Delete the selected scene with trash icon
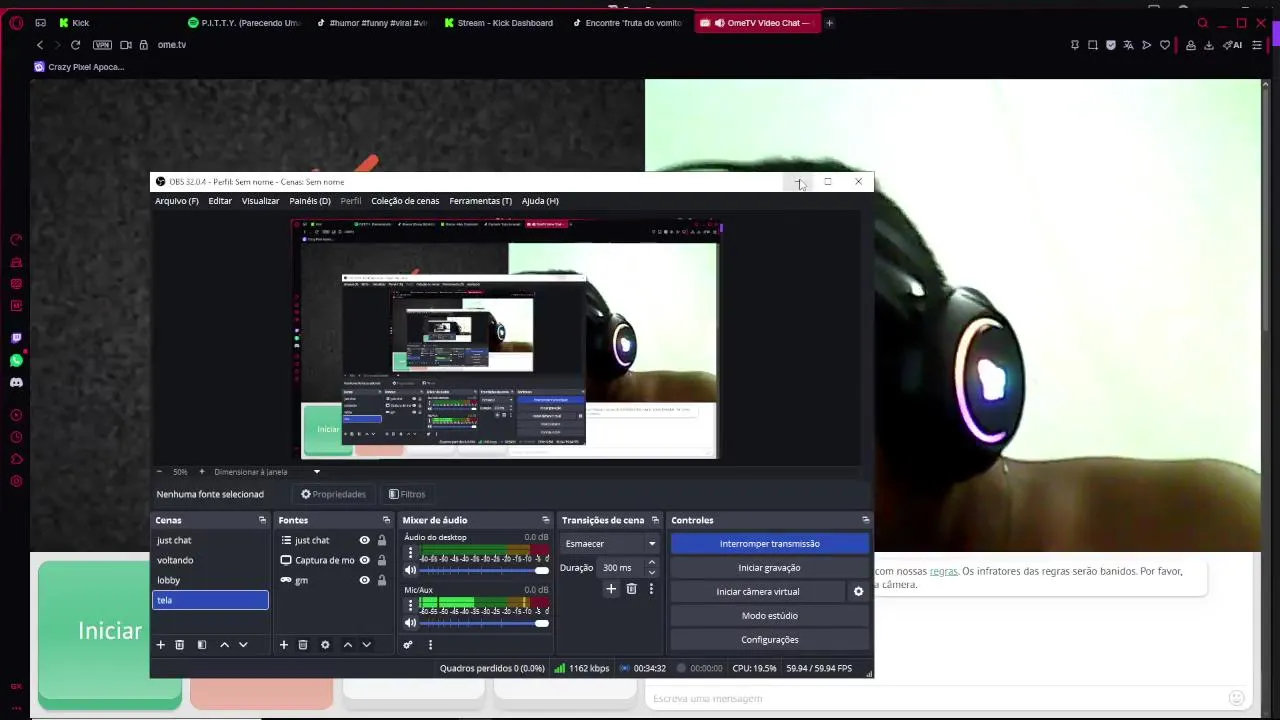 [180, 645]
